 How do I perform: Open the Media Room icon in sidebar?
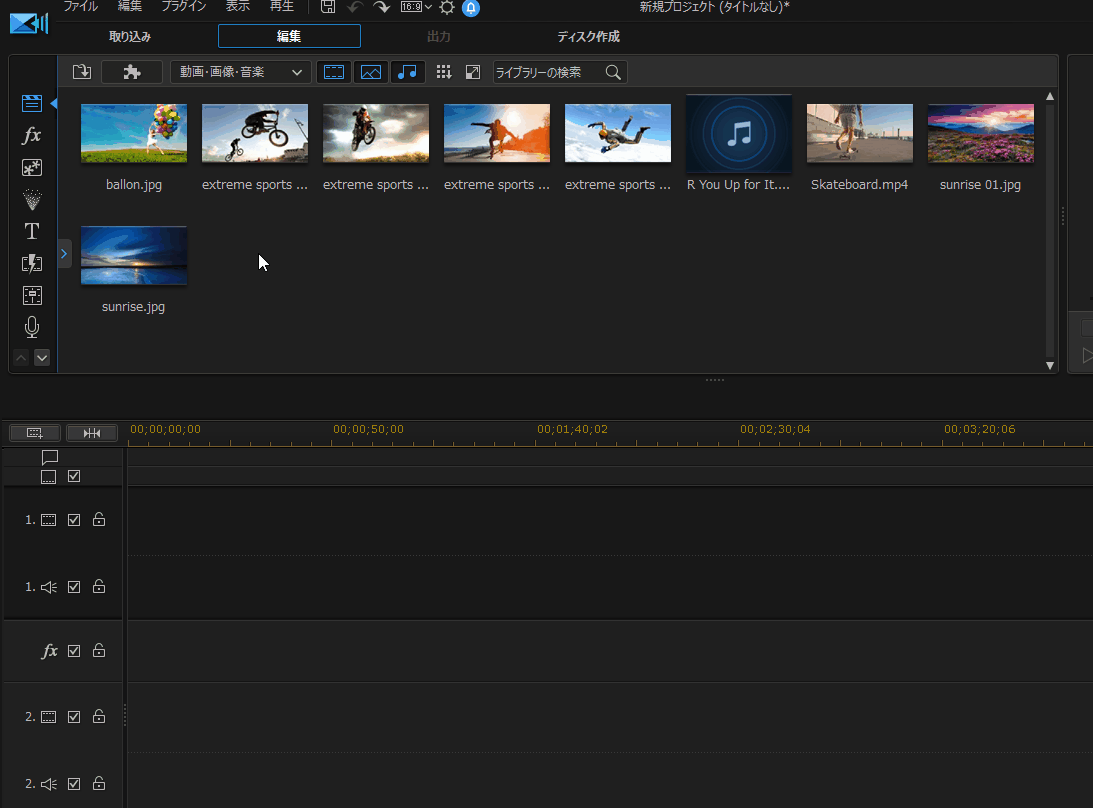point(31,103)
